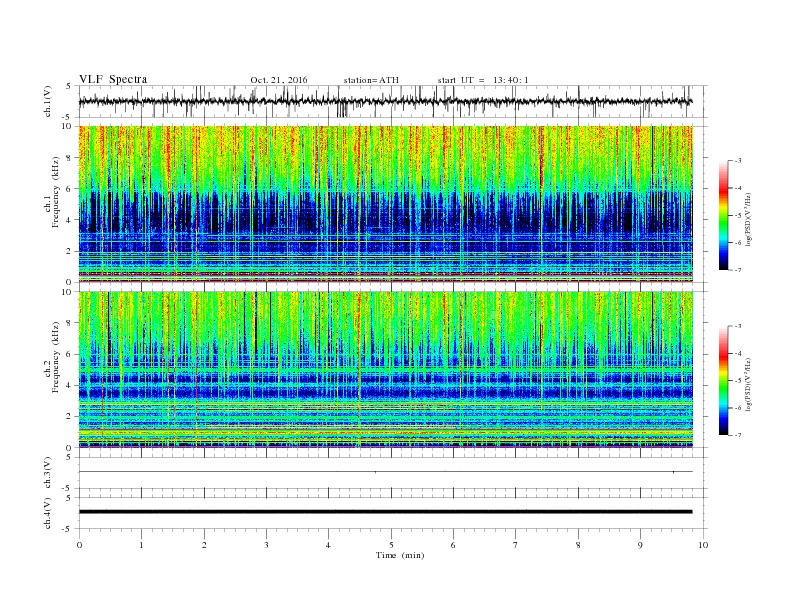Click the time axis tick label 8
This screenshot has width=792, height=612.
pyautogui.click(x=578, y=545)
